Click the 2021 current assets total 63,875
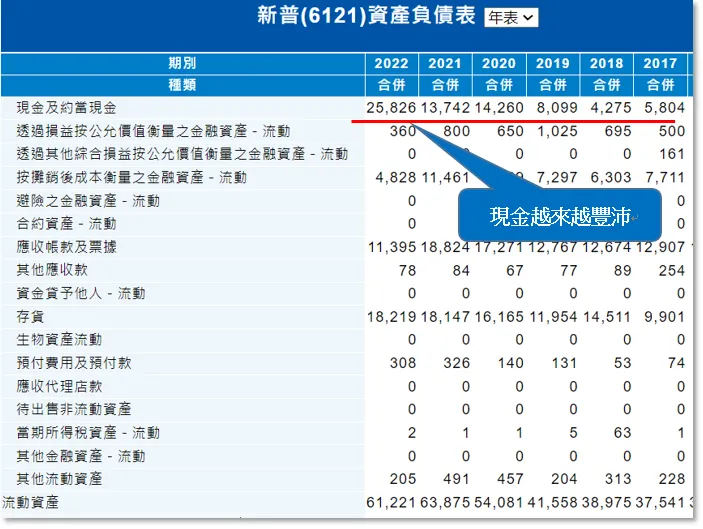 tap(445, 503)
